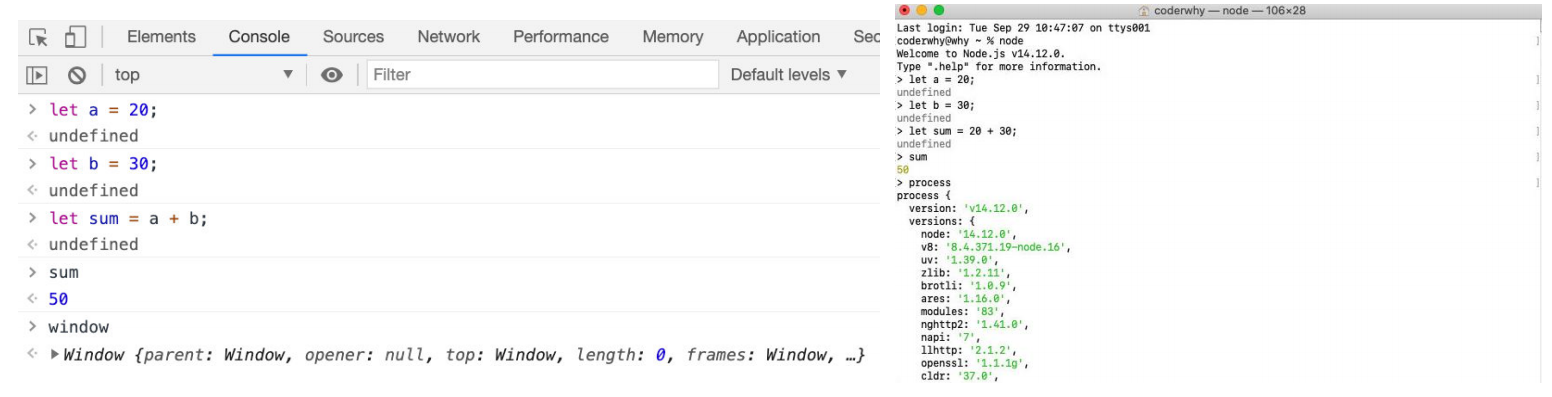The width and height of the screenshot is (1552, 397).
Task: Click the "llhttp: '2.1.2'" entry
Action: coord(968,350)
